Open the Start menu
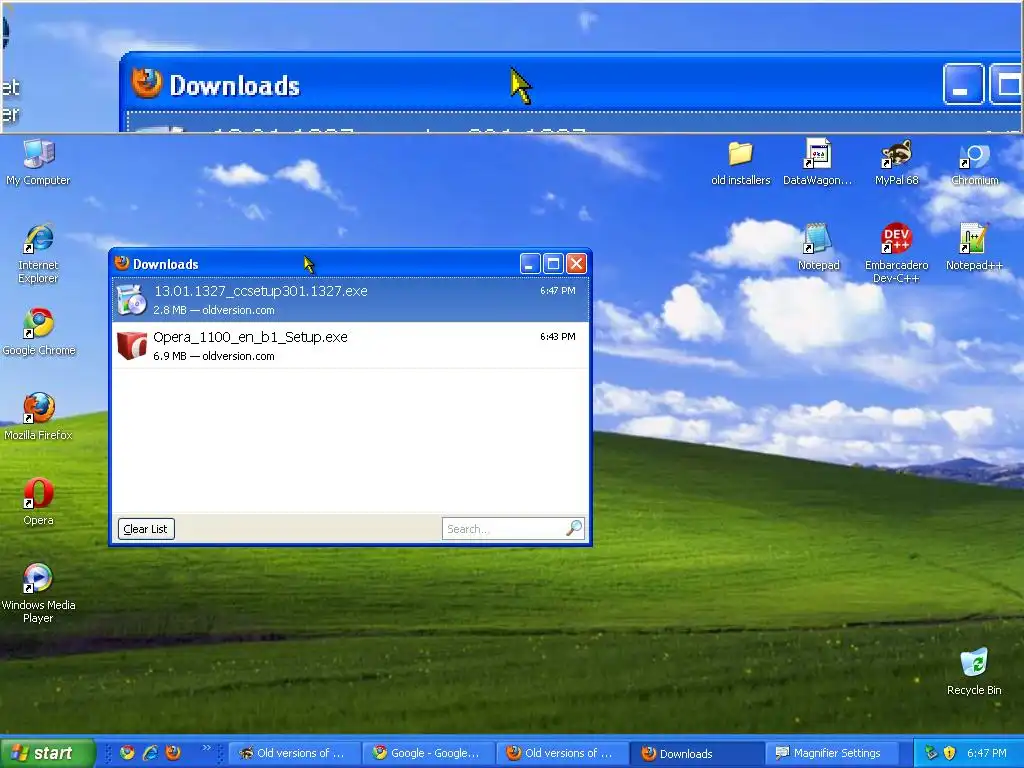The height and width of the screenshot is (768, 1024). (x=48, y=753)
